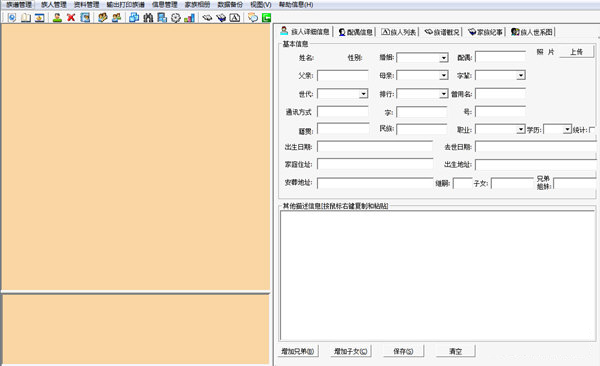This screenshot has height=366, width=600.
Task: Switch to the 族谱概况 tab
Action: [442, 32]
